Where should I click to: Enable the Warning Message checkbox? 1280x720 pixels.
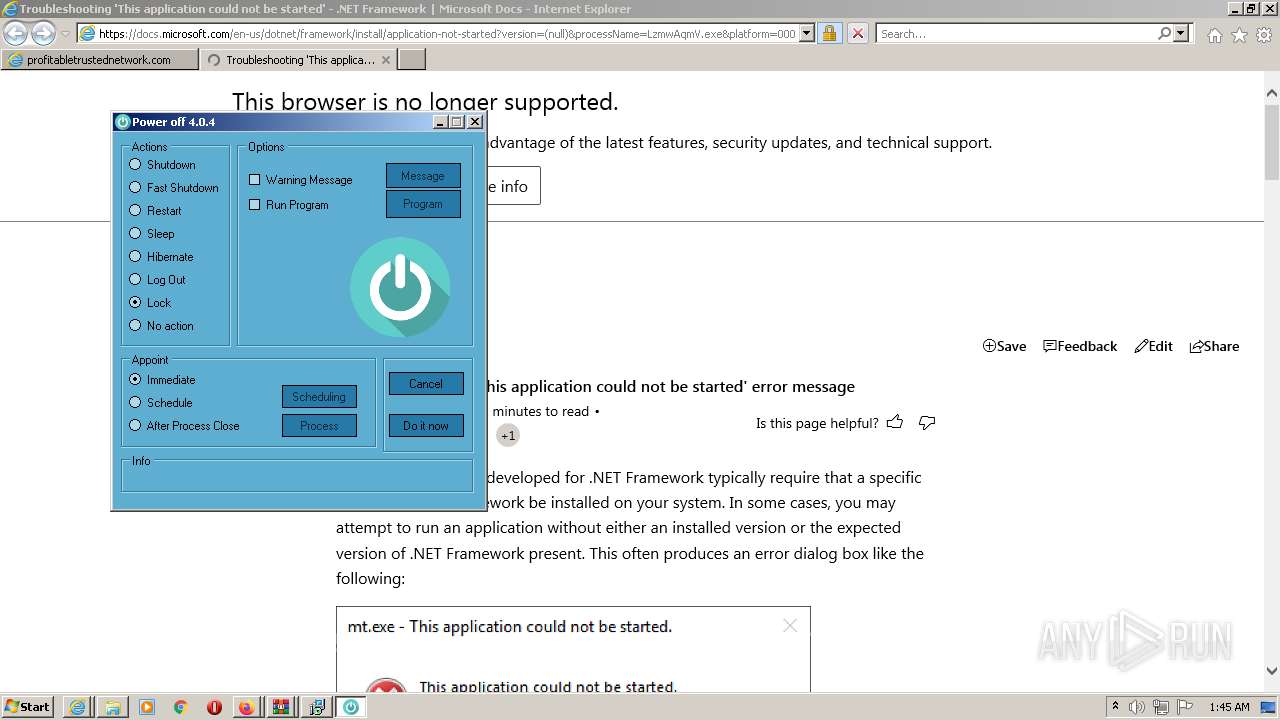pyautogui.click(x=254, y=180)
